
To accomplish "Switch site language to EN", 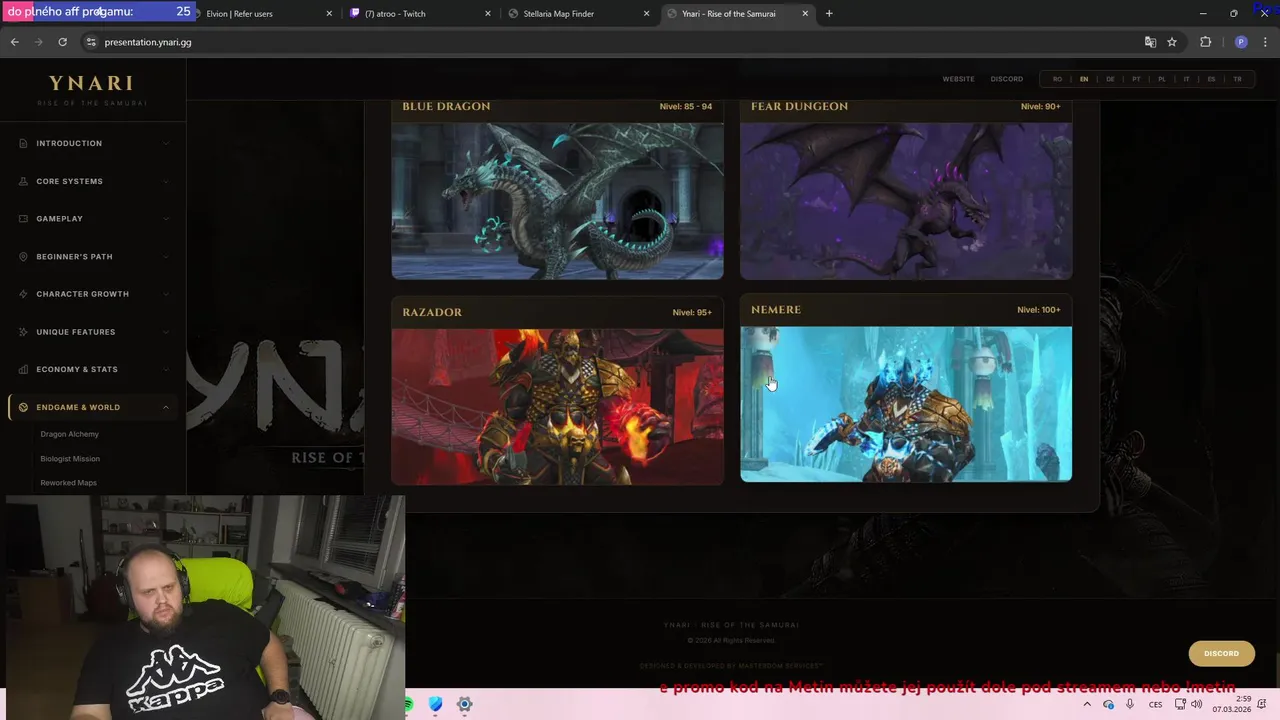I will 1083,79.
